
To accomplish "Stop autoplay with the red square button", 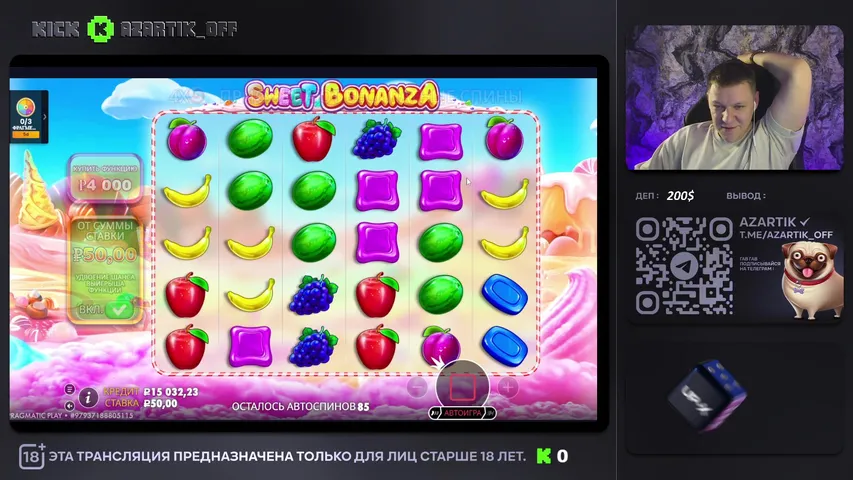I will pyautogui.click(x=462, y=386).
